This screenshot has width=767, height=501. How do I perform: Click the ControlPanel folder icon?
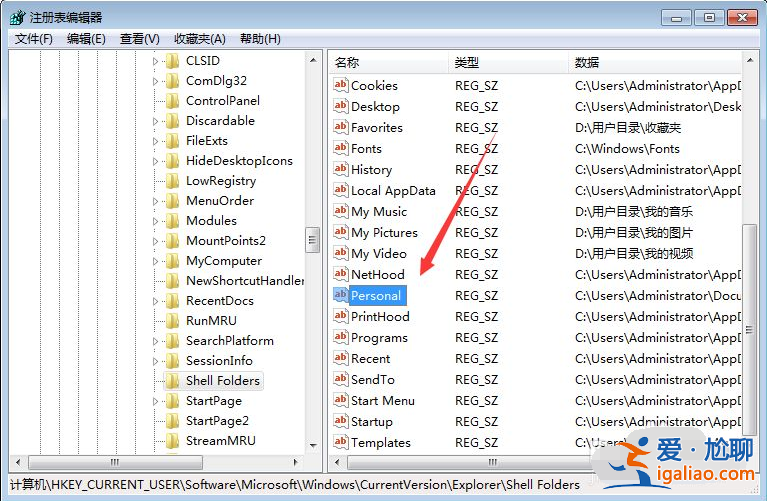click(x=172, y=101)
